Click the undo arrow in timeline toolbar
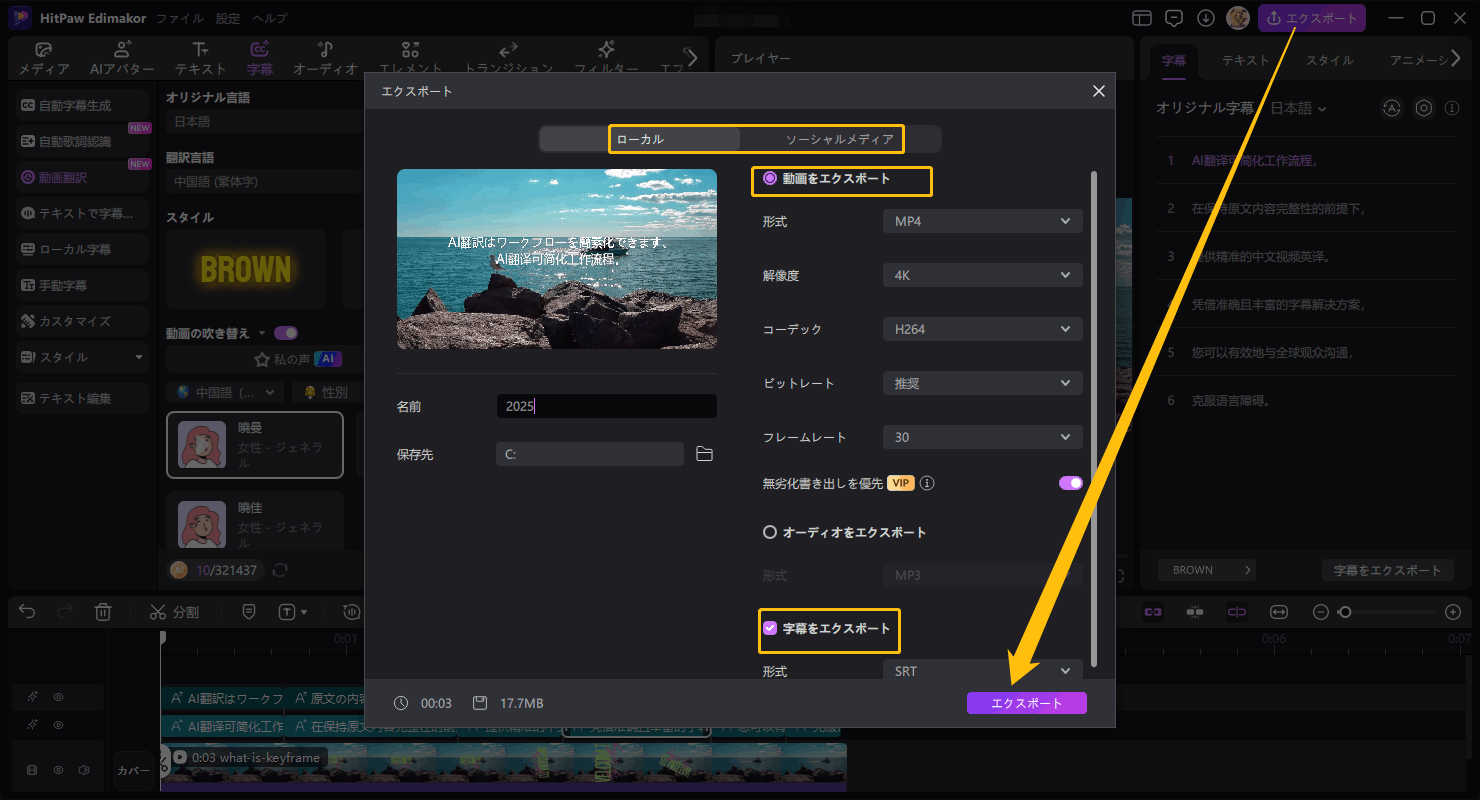 27,612
